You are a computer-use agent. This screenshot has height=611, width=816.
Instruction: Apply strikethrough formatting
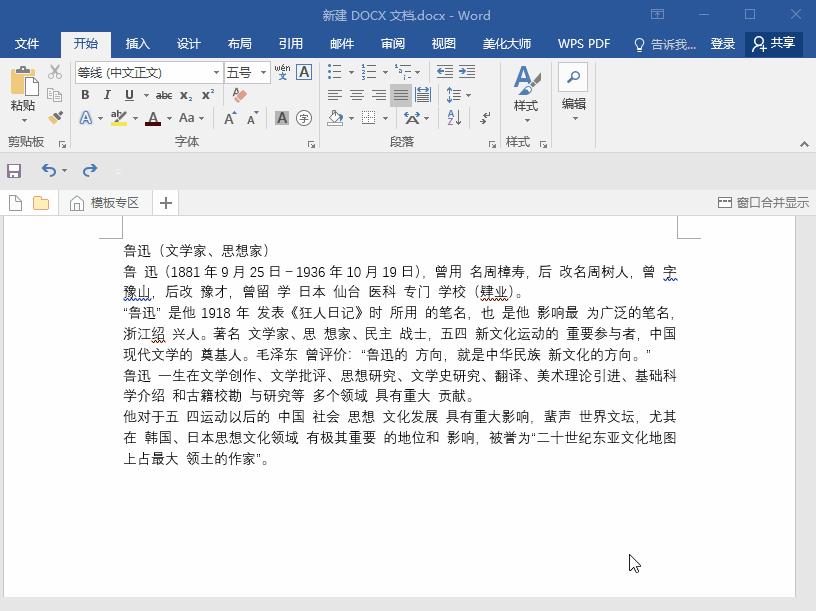[x=164, y=95]
